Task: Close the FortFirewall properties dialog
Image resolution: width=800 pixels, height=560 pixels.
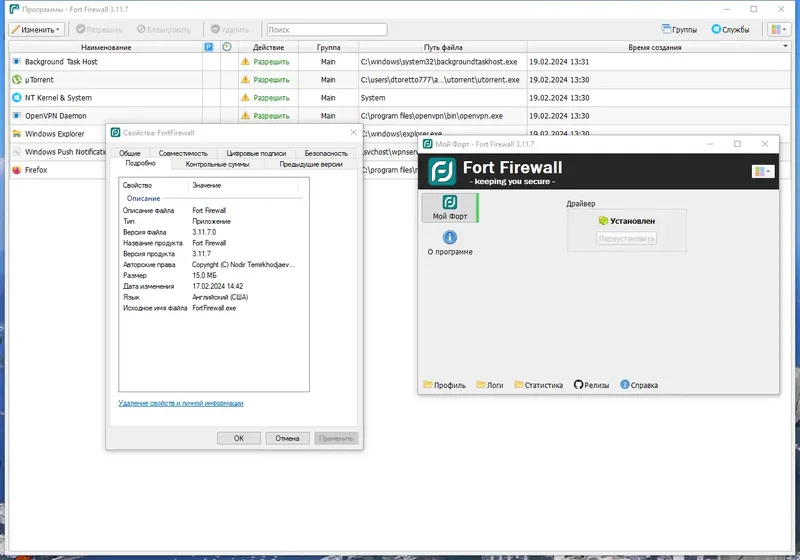Action: 354,133
